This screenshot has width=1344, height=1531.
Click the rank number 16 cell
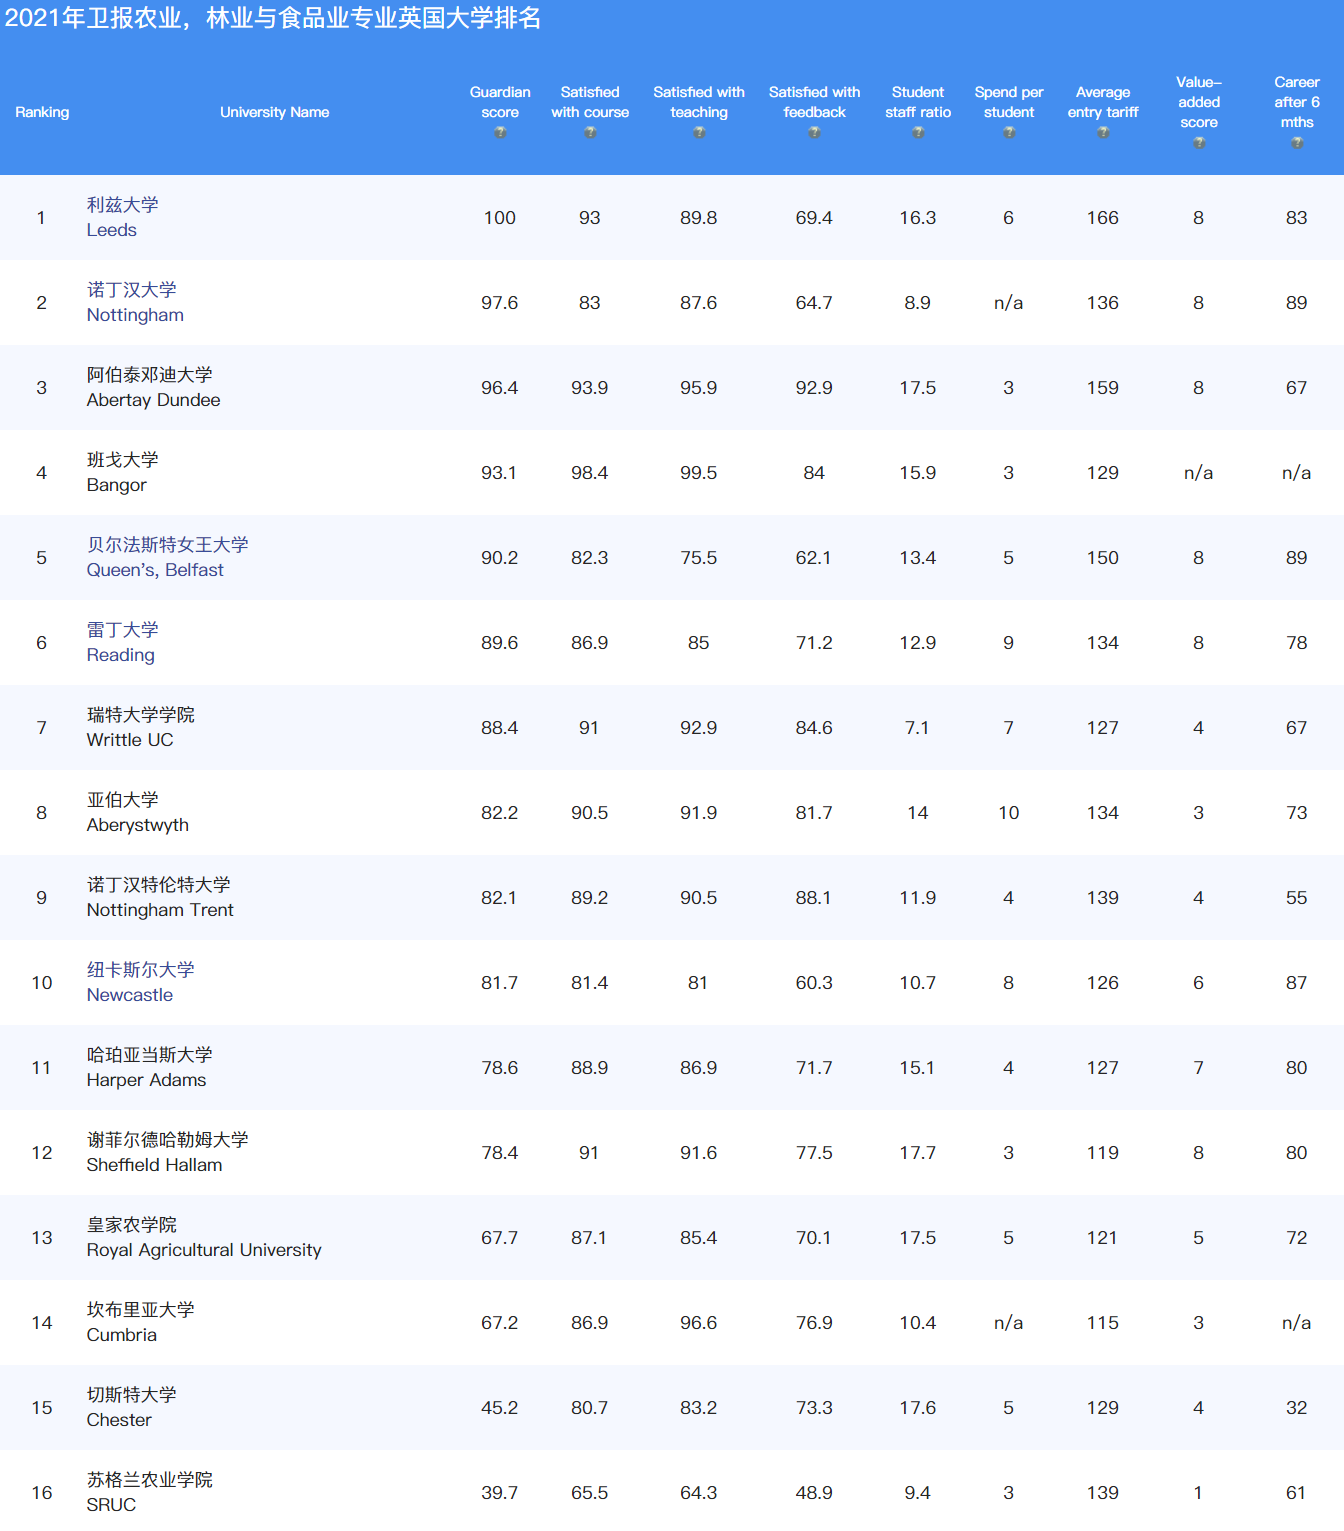pos(42,1493)
